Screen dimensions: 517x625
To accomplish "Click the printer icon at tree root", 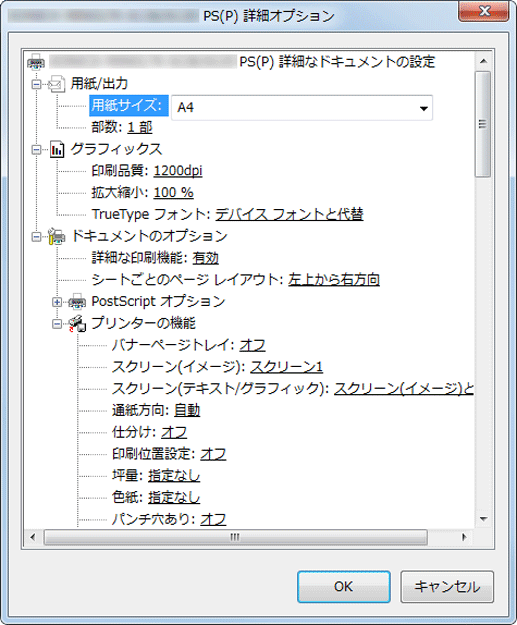I will pos(36,62).
